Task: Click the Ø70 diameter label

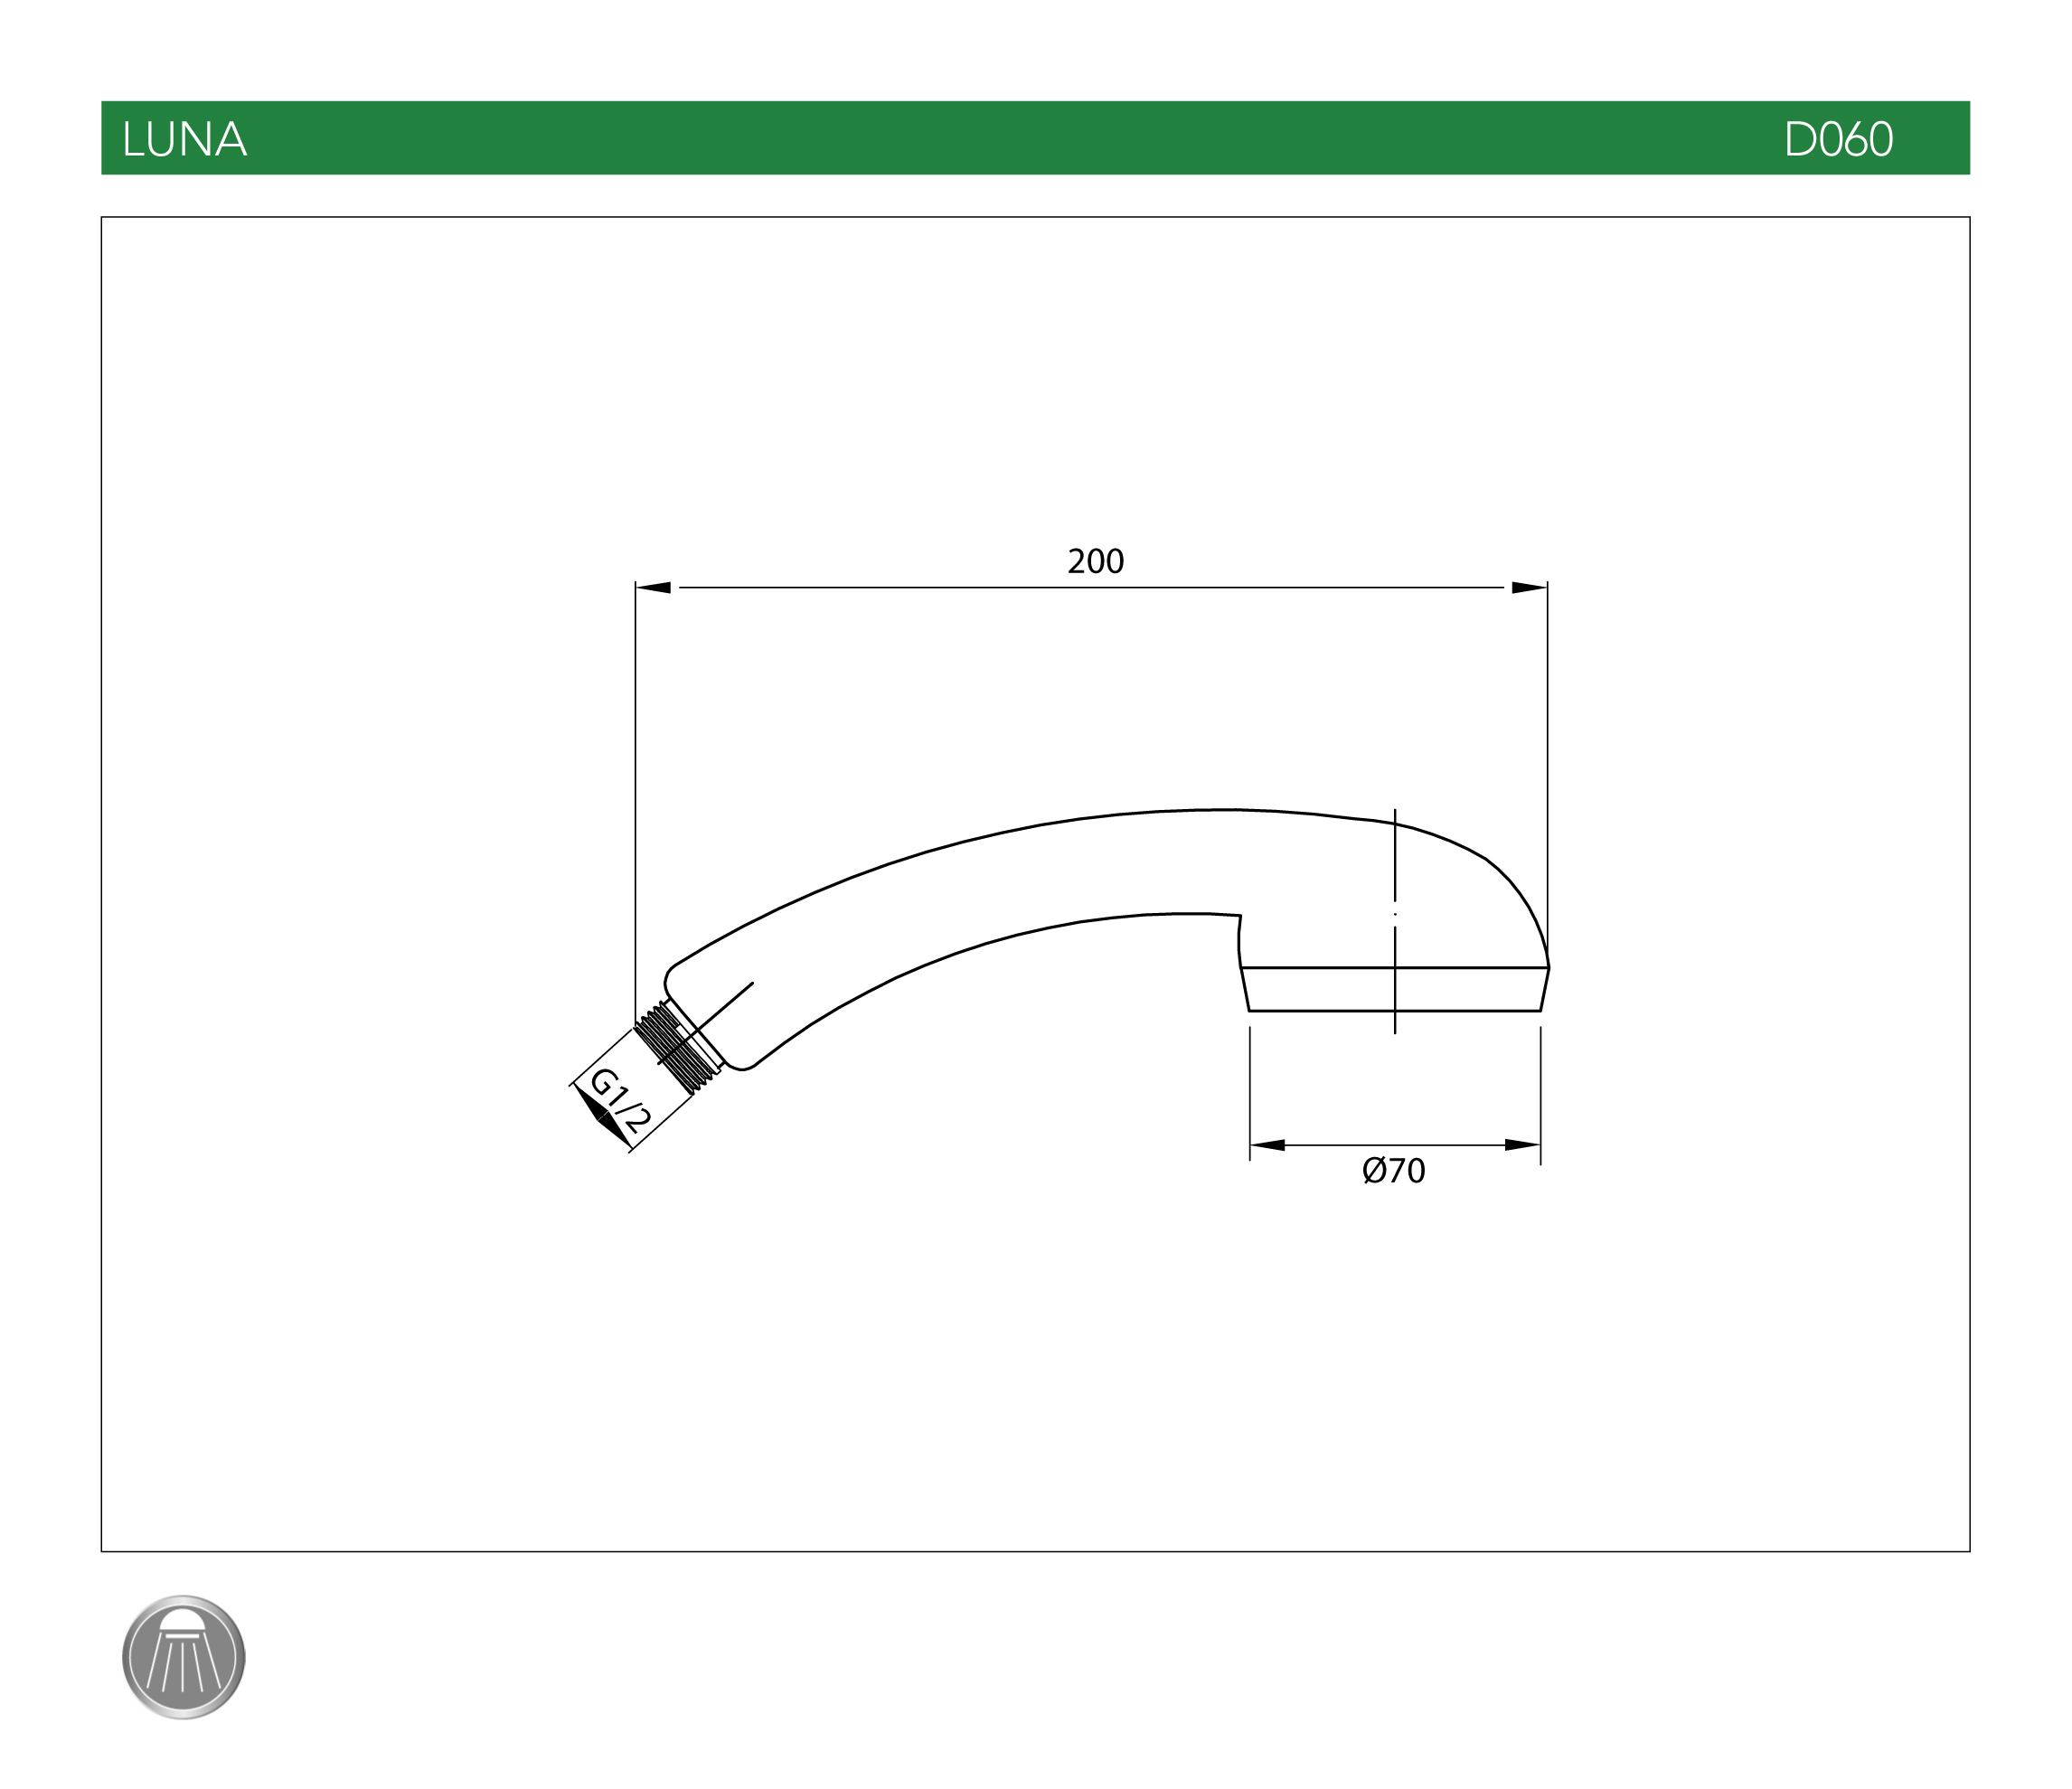Action: tap(1394, 1170)
